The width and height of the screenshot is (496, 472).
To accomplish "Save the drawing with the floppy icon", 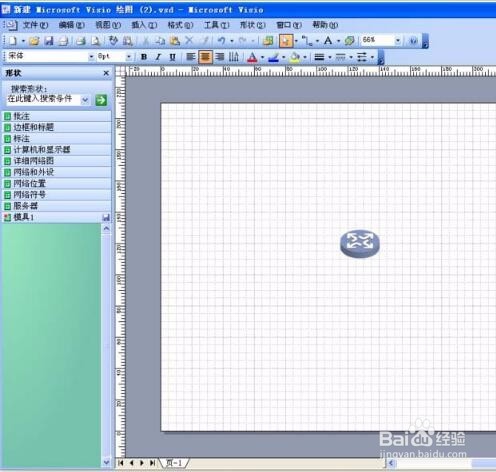I will coord(49,41).
